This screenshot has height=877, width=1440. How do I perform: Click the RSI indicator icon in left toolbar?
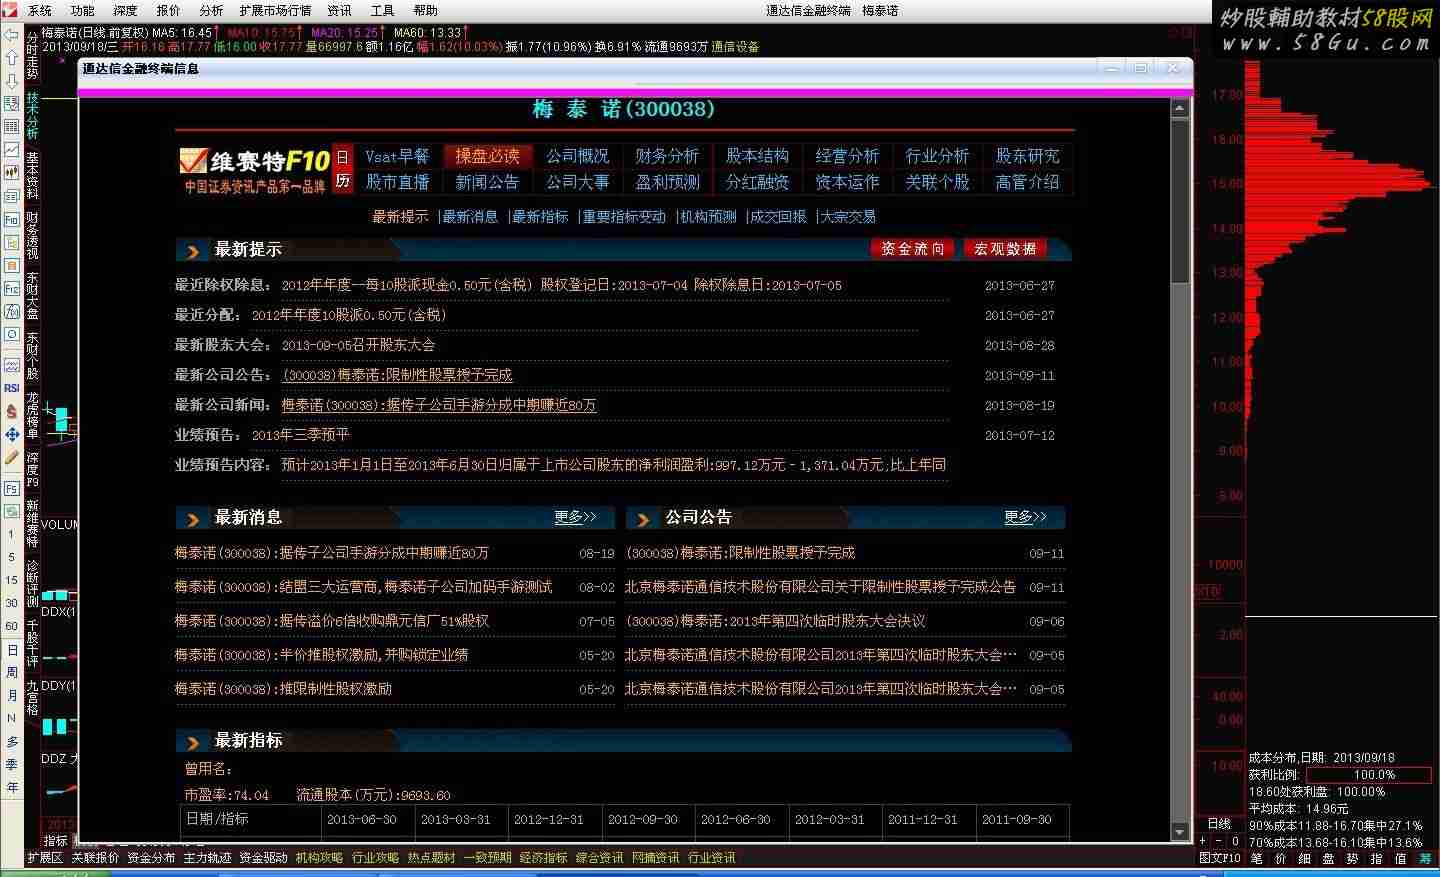click(11, 388)
